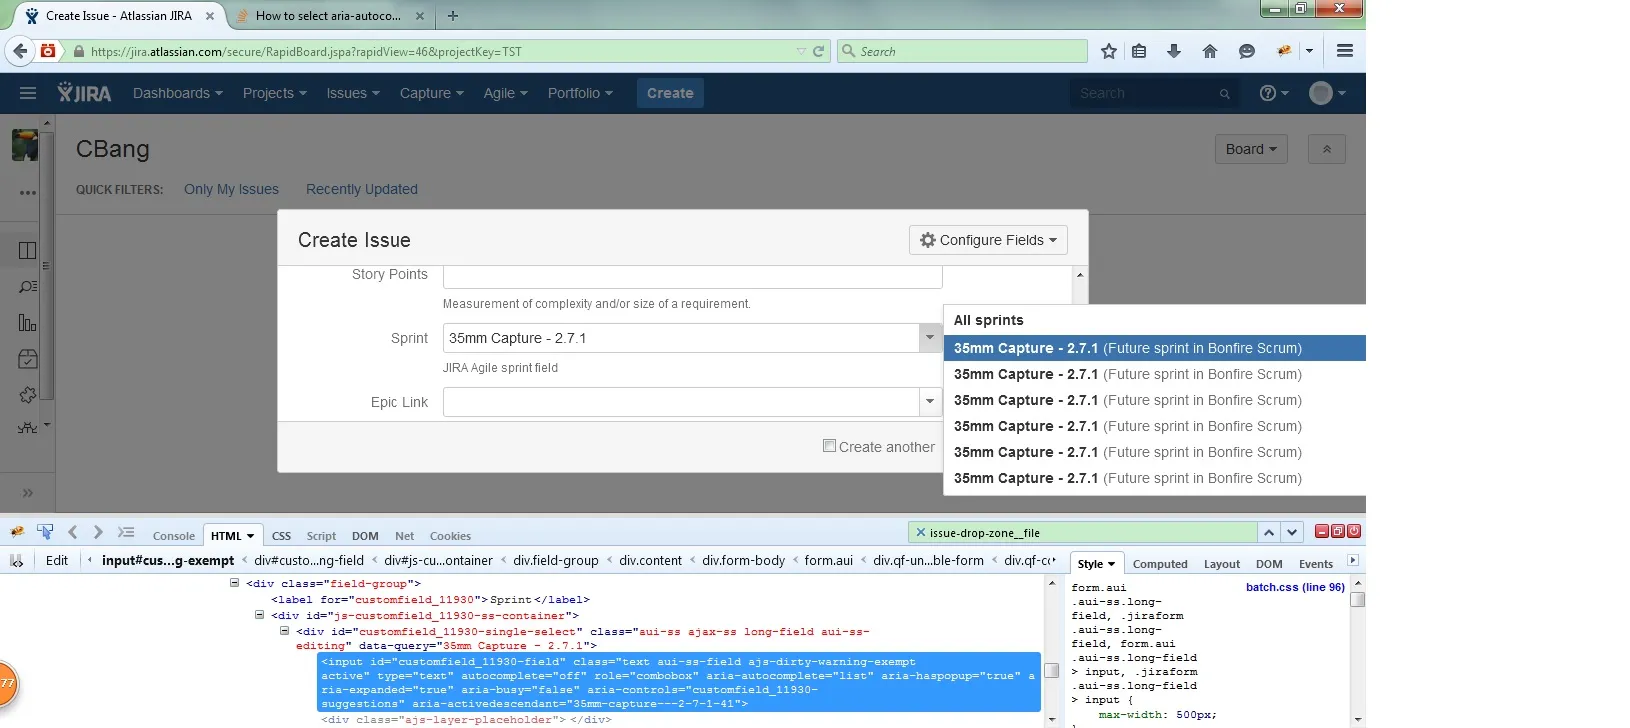
Task: Go to the browser home page icon
Action: [x=1210, y=51]
